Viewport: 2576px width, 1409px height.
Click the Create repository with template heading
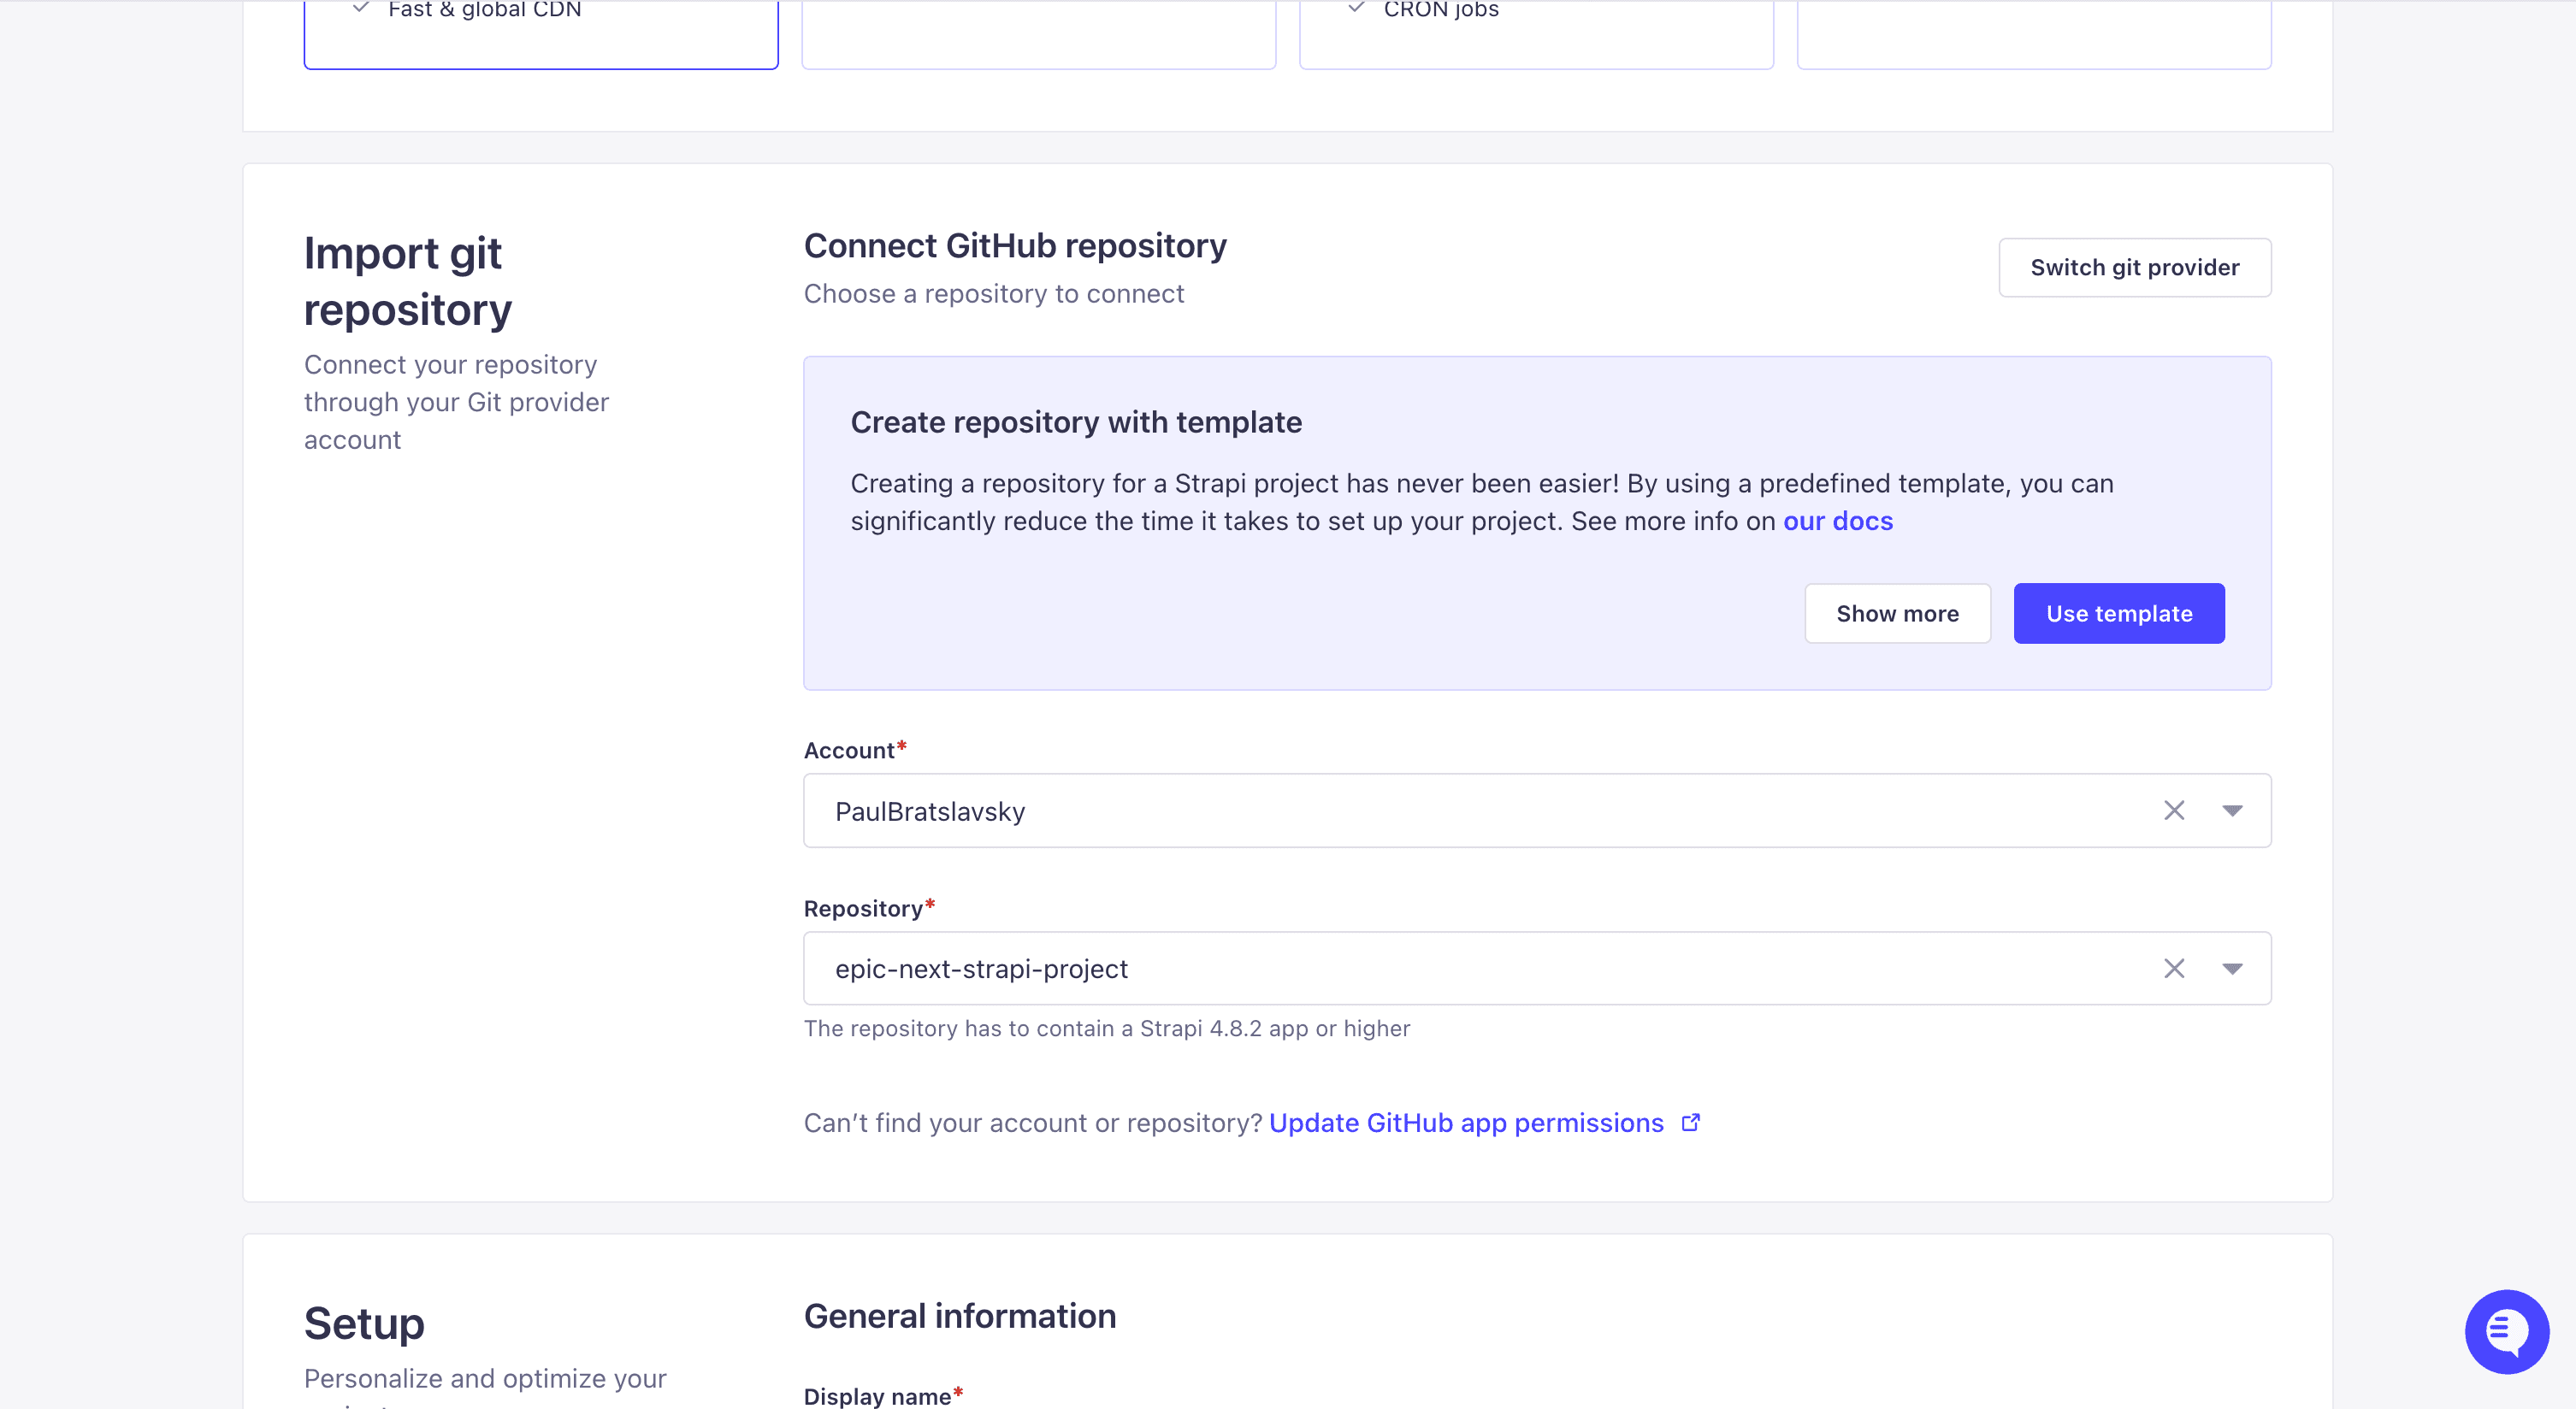pyautogui.click(x=1076, y=422)
